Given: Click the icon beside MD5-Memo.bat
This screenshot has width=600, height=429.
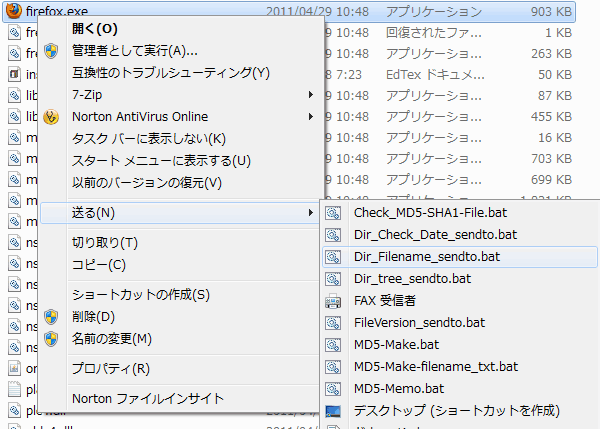Looking at the screenshot, I should pos(333,389).
